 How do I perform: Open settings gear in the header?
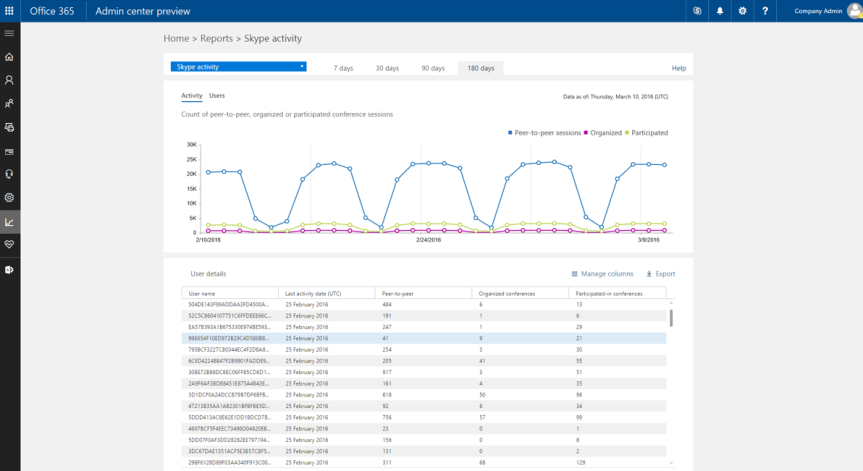coord(743,11)
